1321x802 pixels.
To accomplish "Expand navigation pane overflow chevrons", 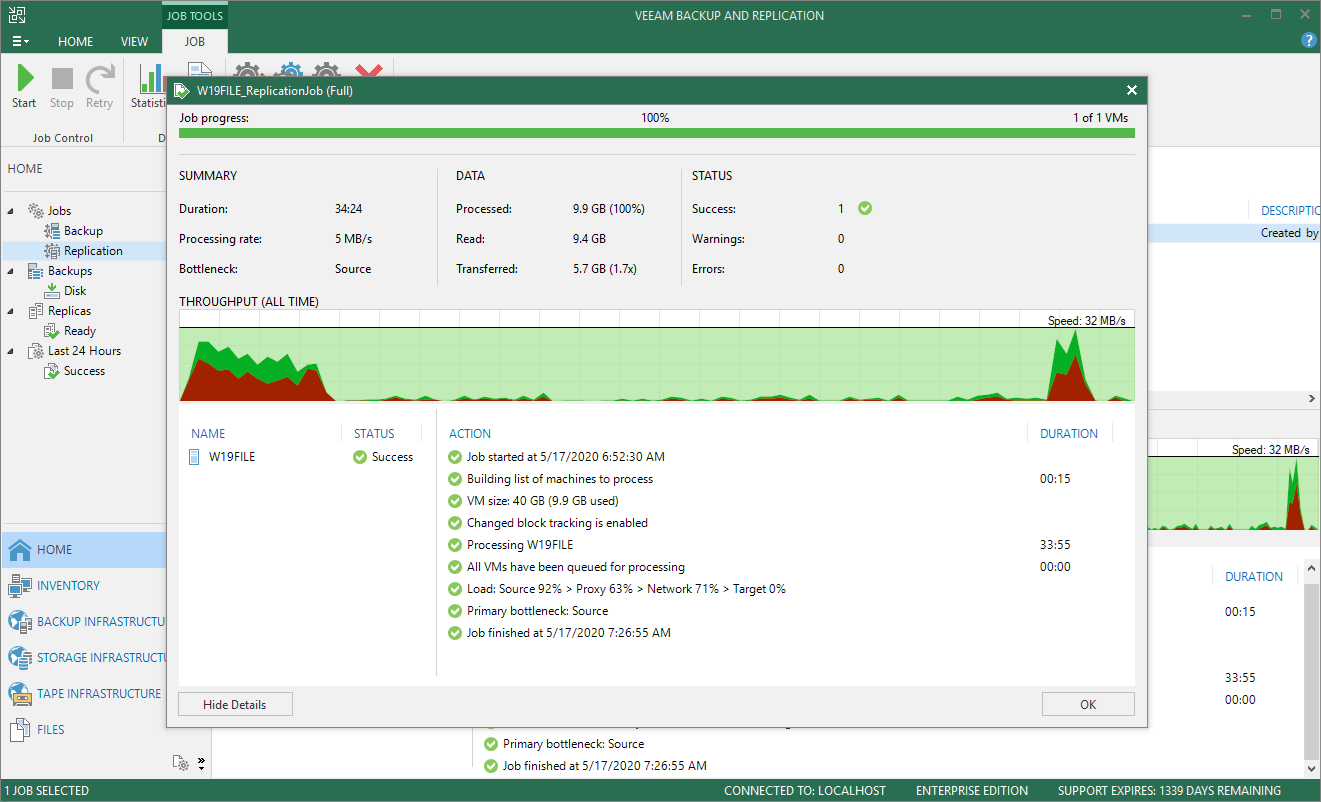I will [x=201, y=763].
